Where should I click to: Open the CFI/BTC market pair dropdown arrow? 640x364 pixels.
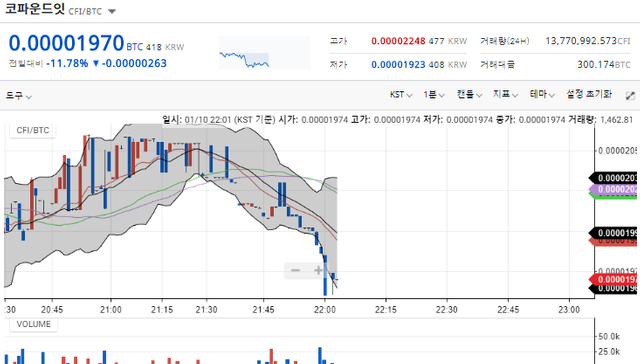pos(112,11)
